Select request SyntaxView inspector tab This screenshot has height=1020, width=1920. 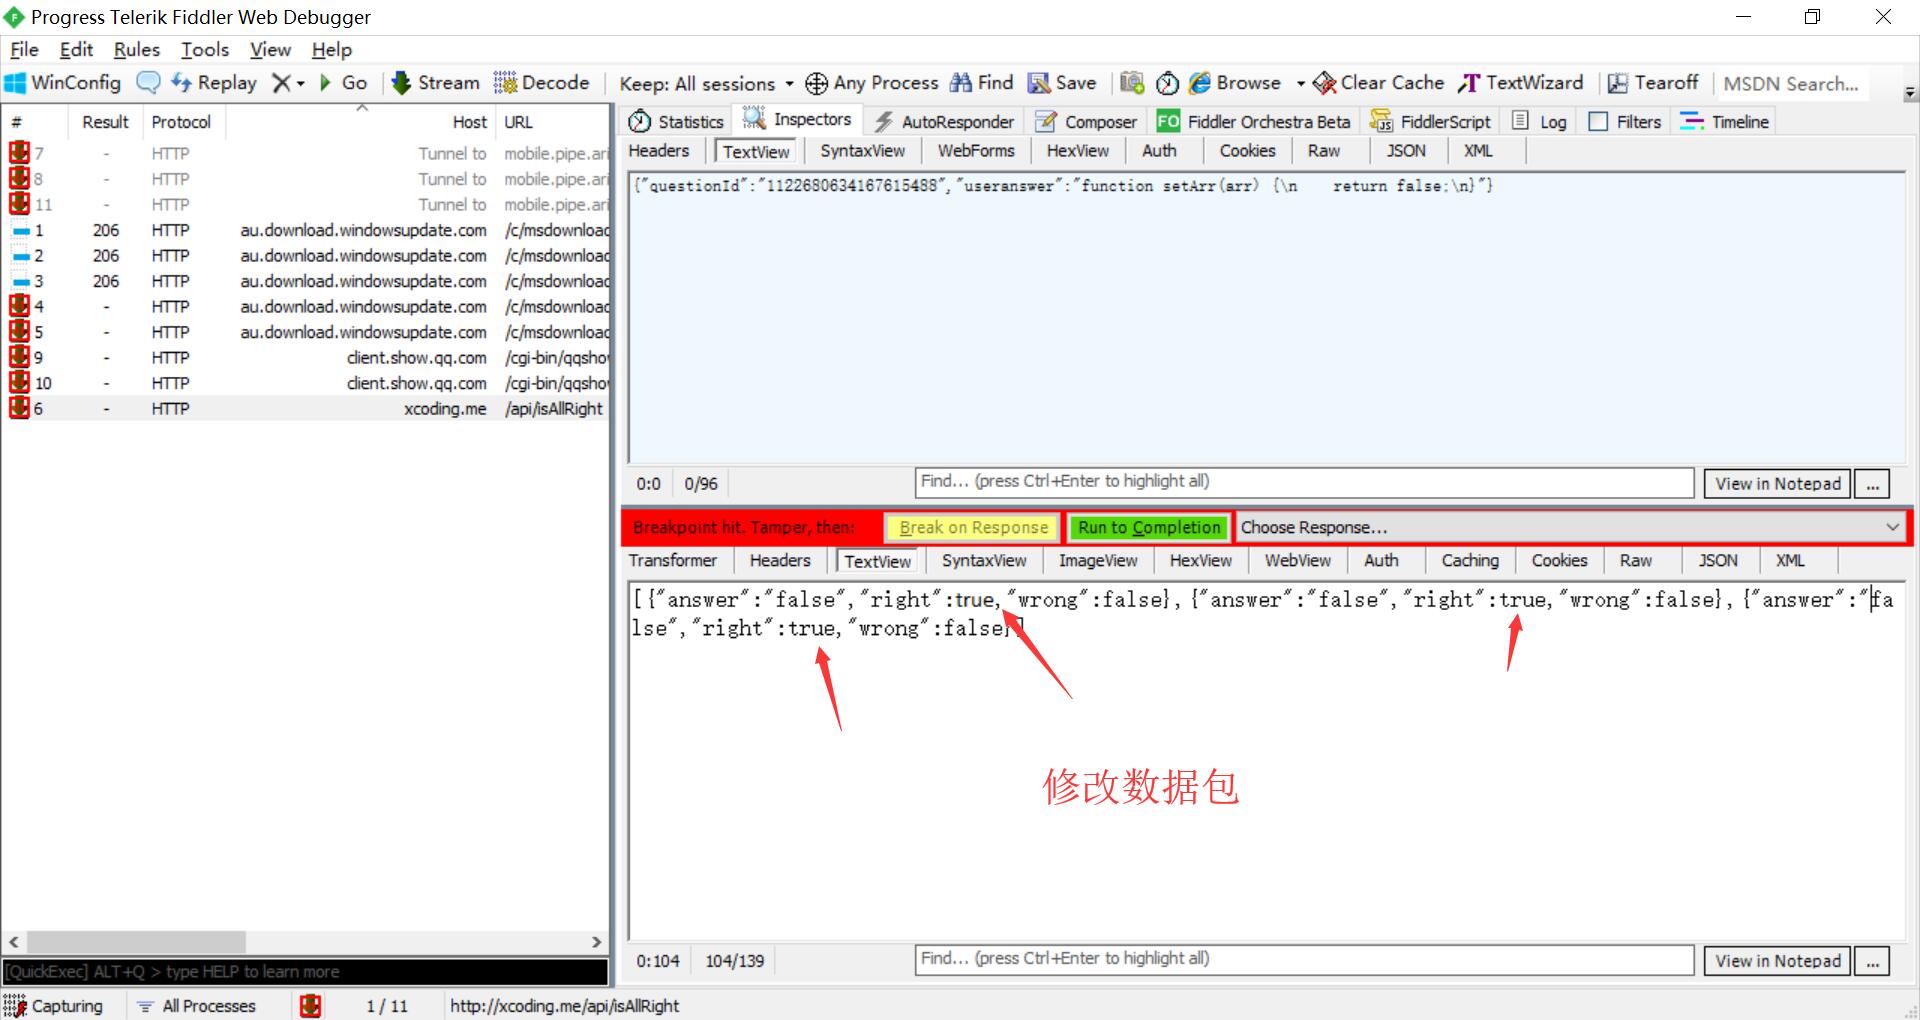coord(863,151)
